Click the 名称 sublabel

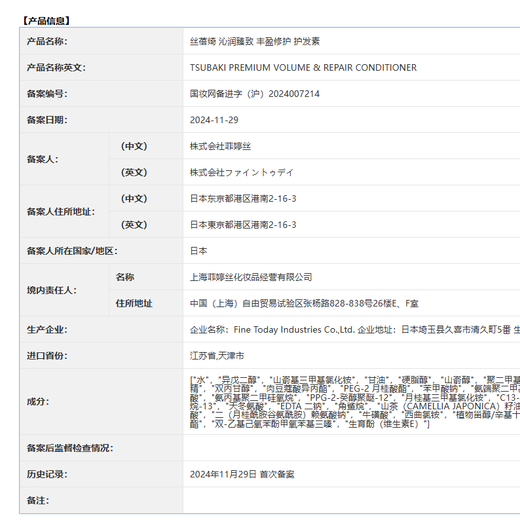point(125,277)
